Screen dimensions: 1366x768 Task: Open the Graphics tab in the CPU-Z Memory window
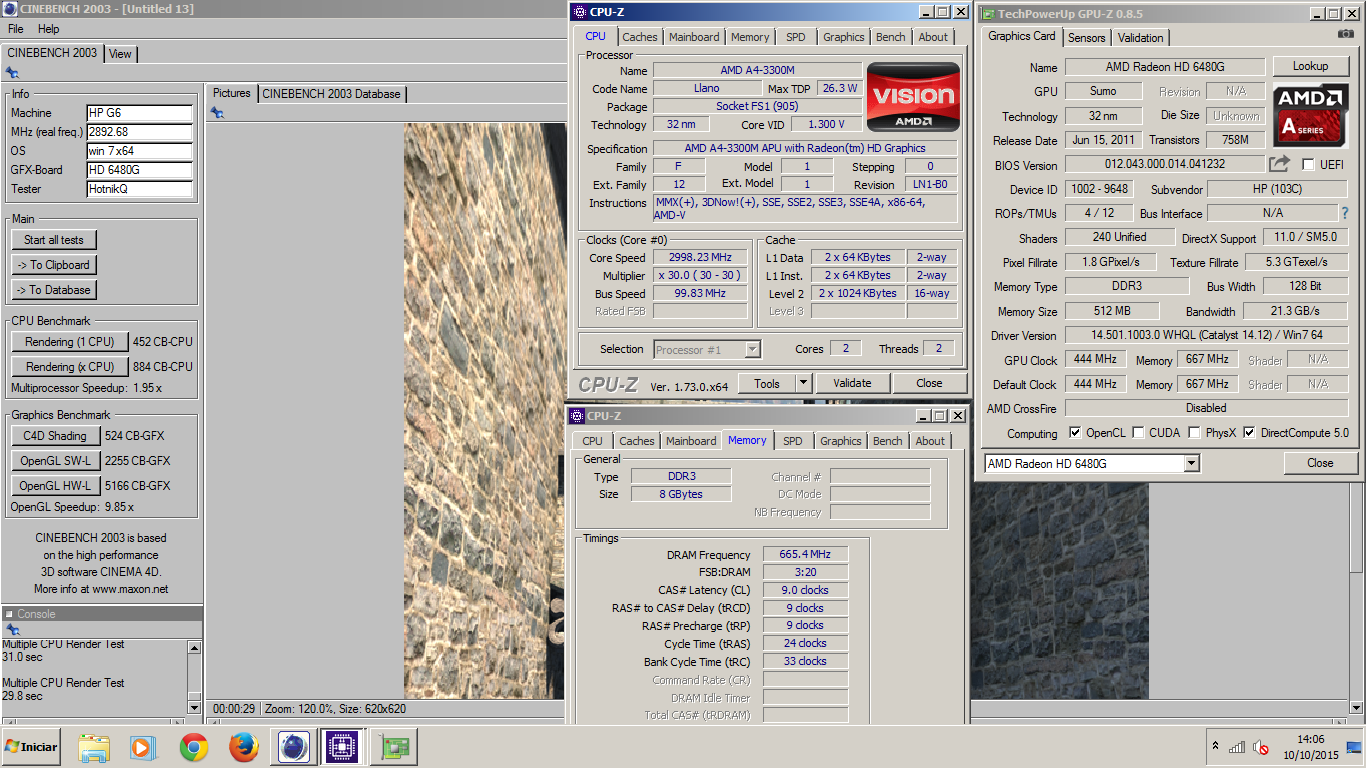click(841, 441)
